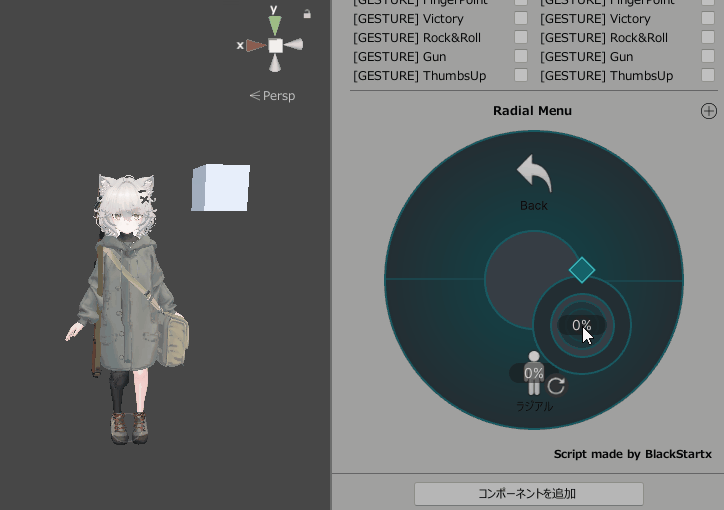Enable left-column [GESTURE] Victory checkbox
The width and height of the screenshot is (724, 510).
click(521, 18)
